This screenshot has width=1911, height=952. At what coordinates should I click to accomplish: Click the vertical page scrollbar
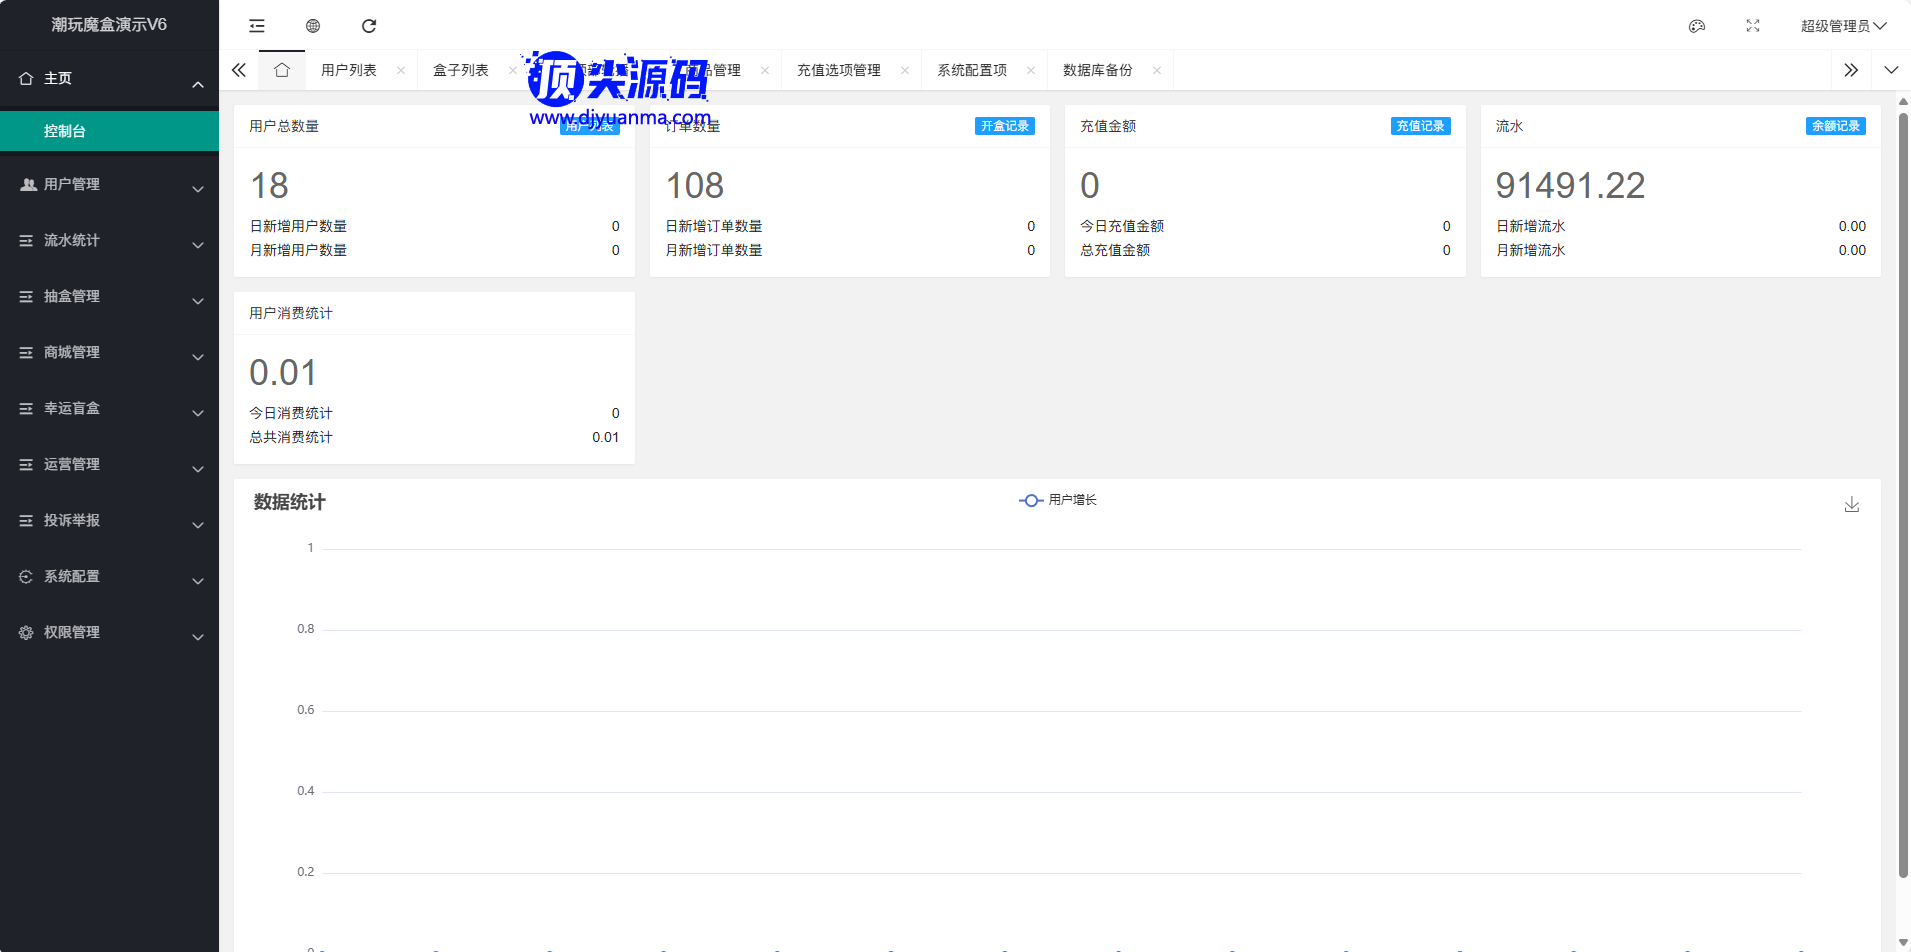[x=1903, y=500]
